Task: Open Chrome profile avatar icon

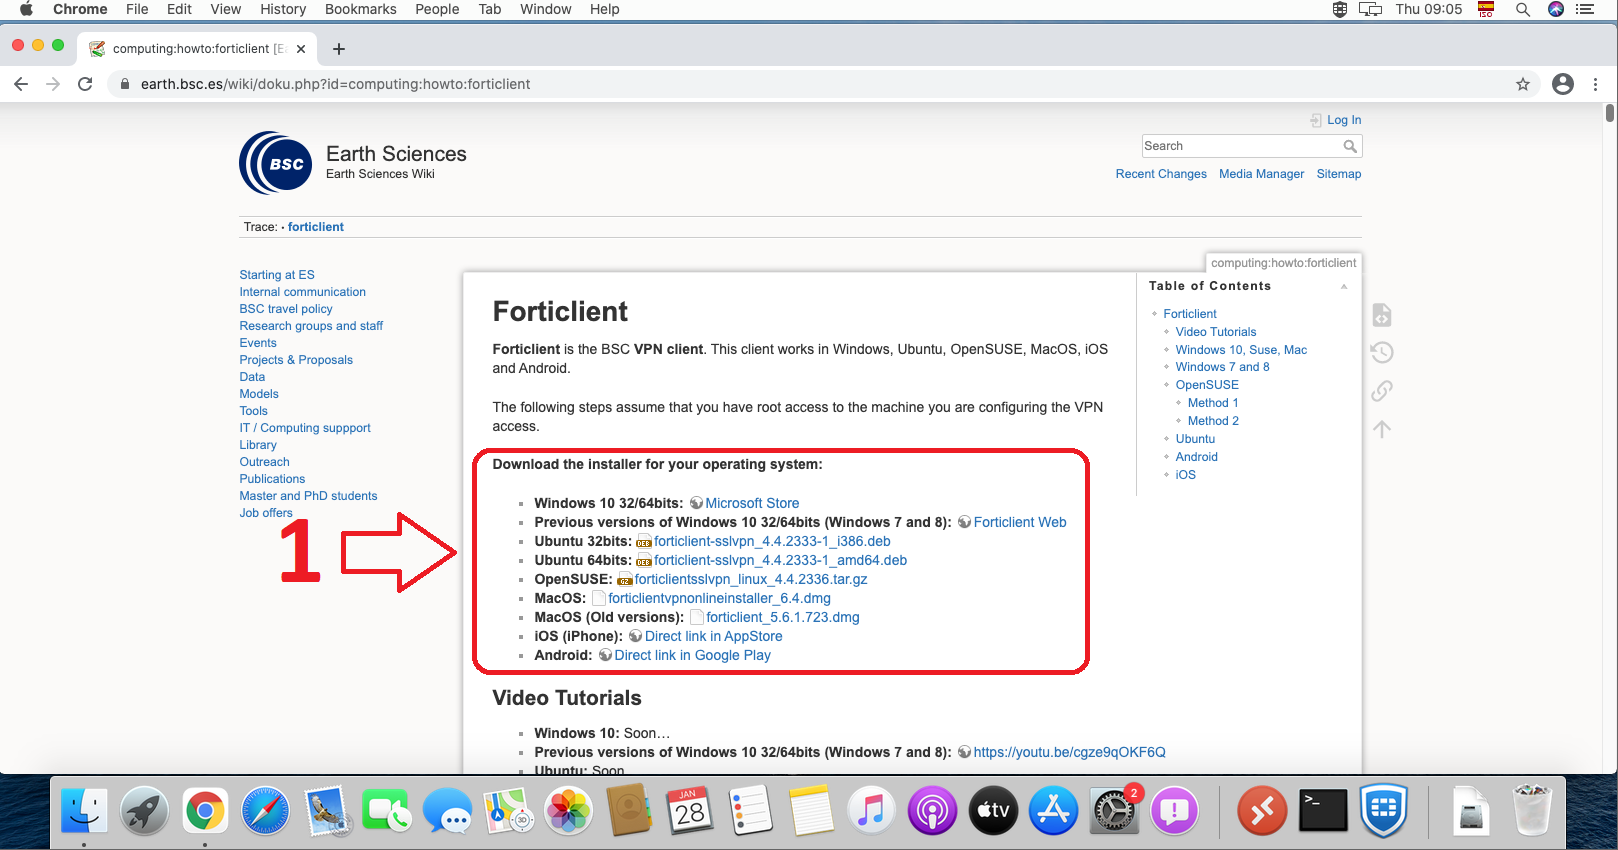Action: tap(1562, 84)
